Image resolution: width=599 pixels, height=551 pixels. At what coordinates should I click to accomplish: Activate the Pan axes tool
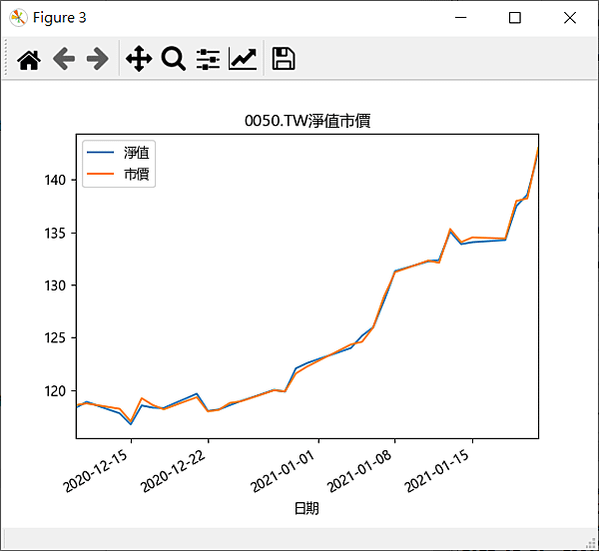pos(139,59)
